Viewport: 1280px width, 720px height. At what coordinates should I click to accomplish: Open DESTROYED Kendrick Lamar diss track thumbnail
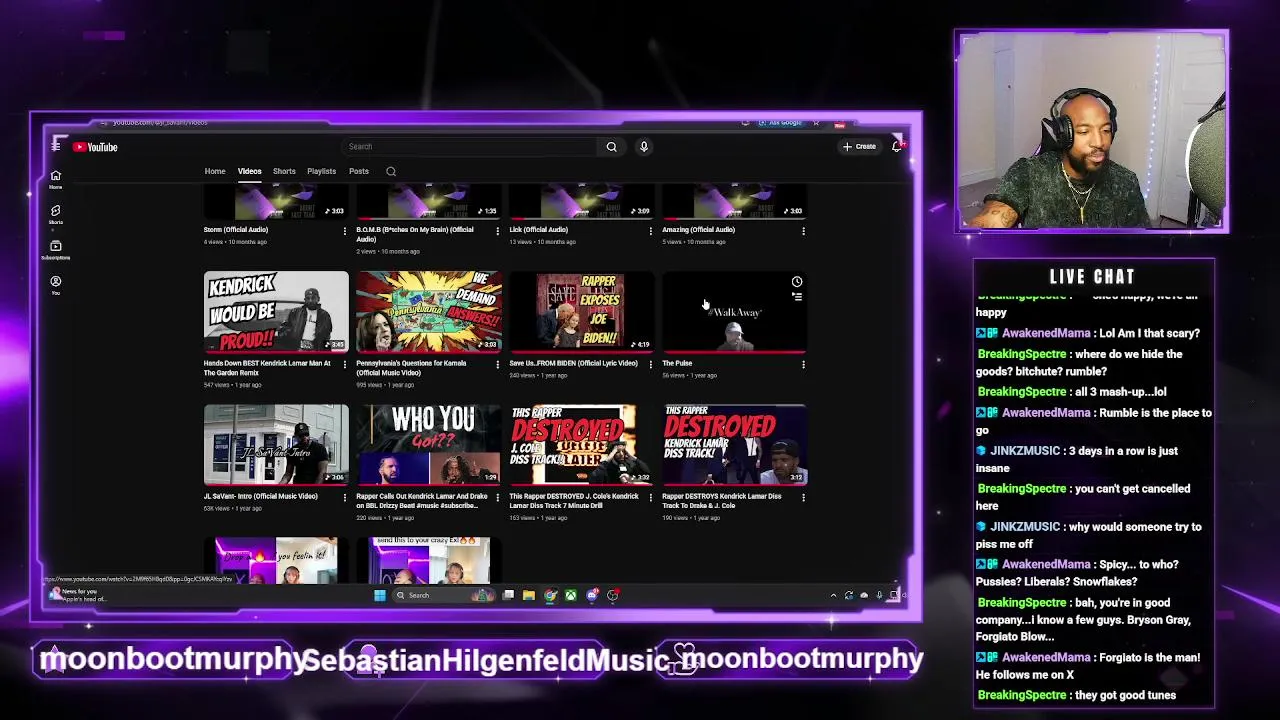(734, 445)
